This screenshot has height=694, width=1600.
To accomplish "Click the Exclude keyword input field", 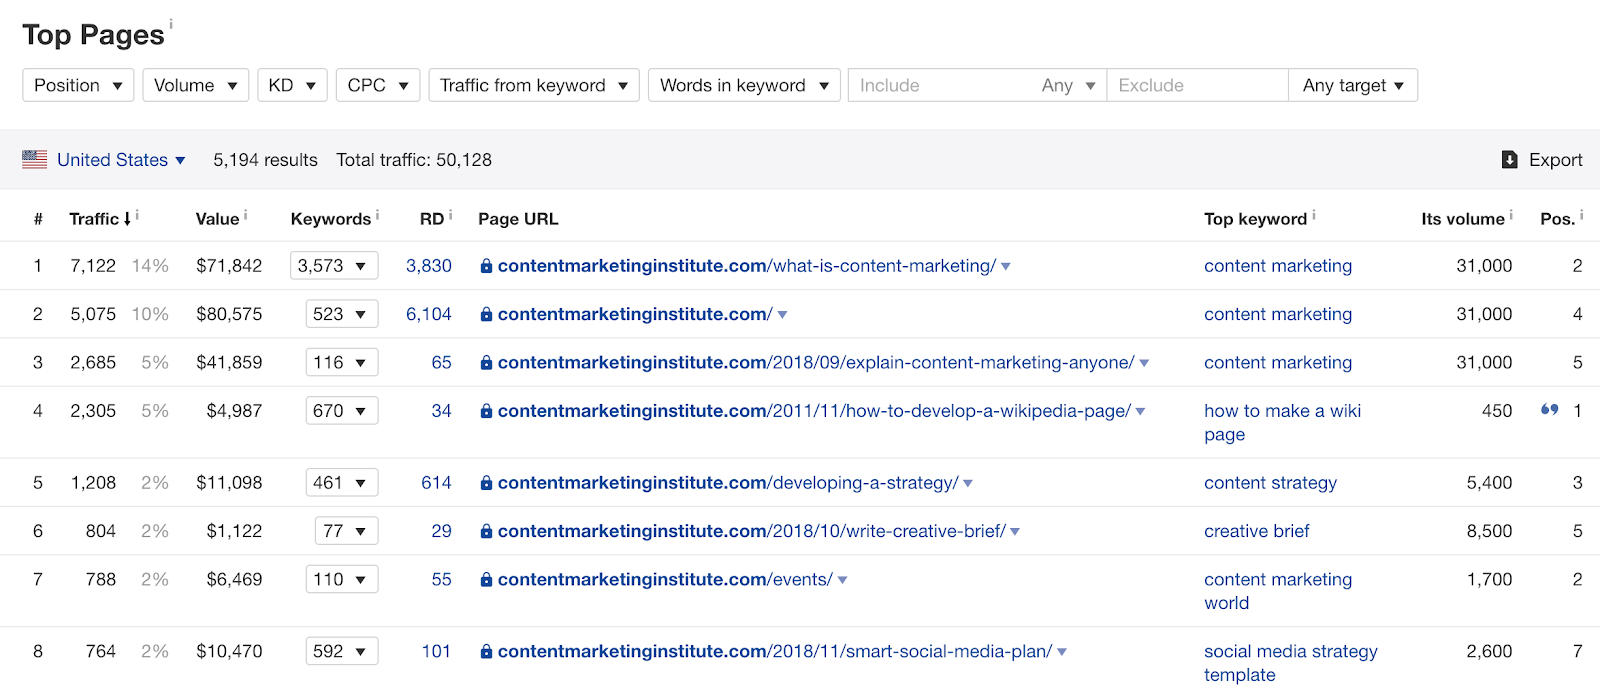I will click(x=1197, y=85).
